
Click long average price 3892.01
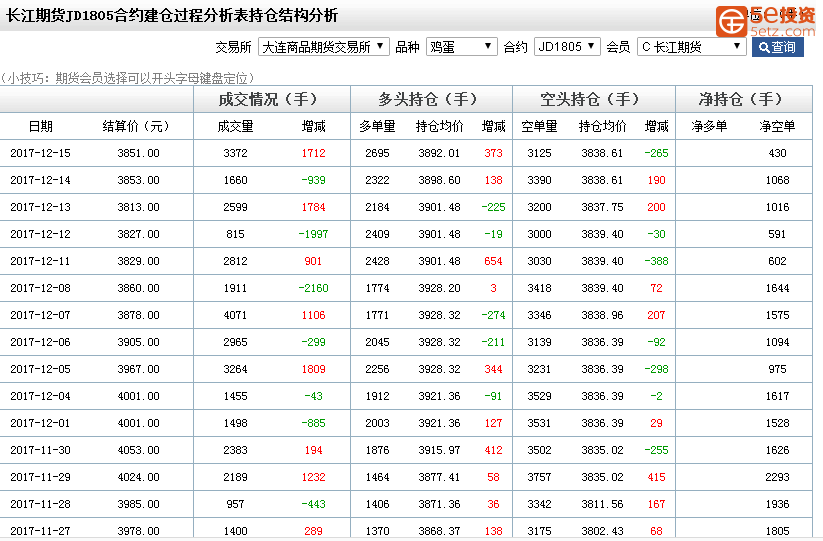pyautogui.click(x=439, y=153)
